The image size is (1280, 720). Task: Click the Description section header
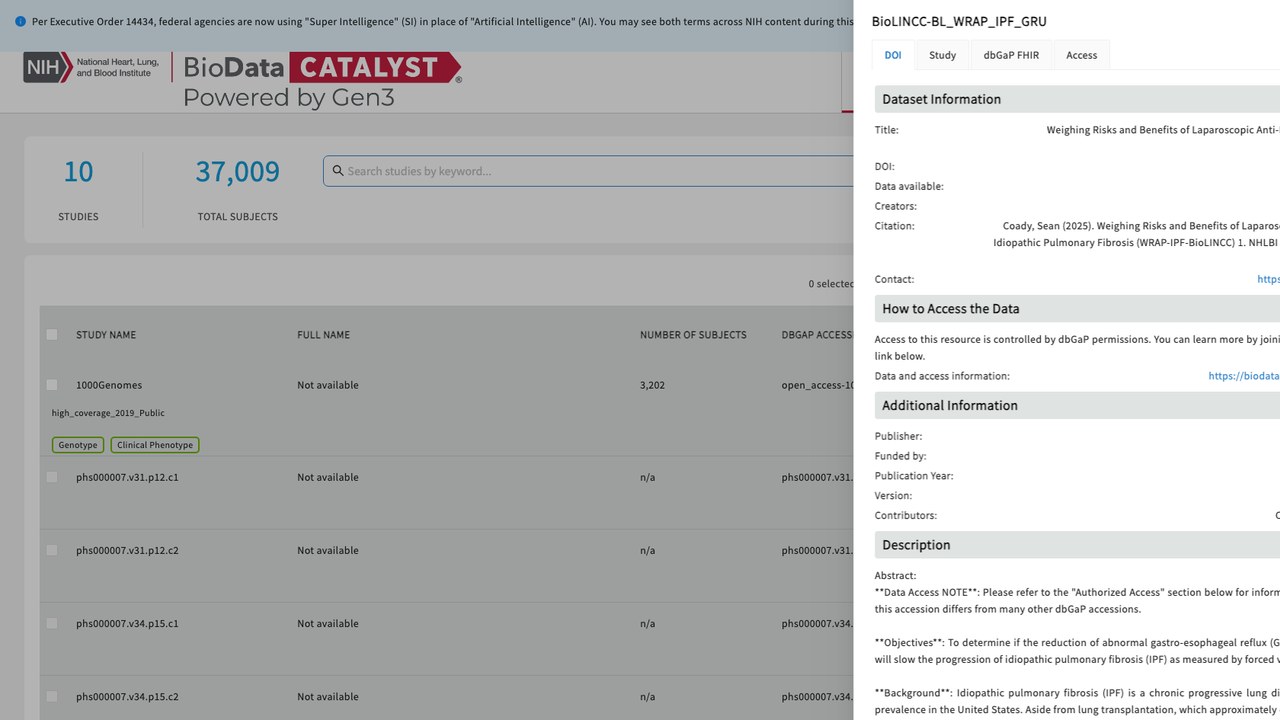(x=1077, y=545)
